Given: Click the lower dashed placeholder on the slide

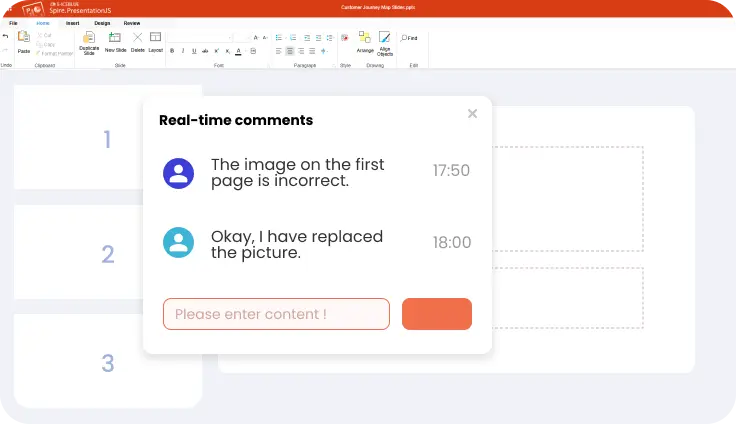Looking at the screenshot, I should (x=567, y=298).
